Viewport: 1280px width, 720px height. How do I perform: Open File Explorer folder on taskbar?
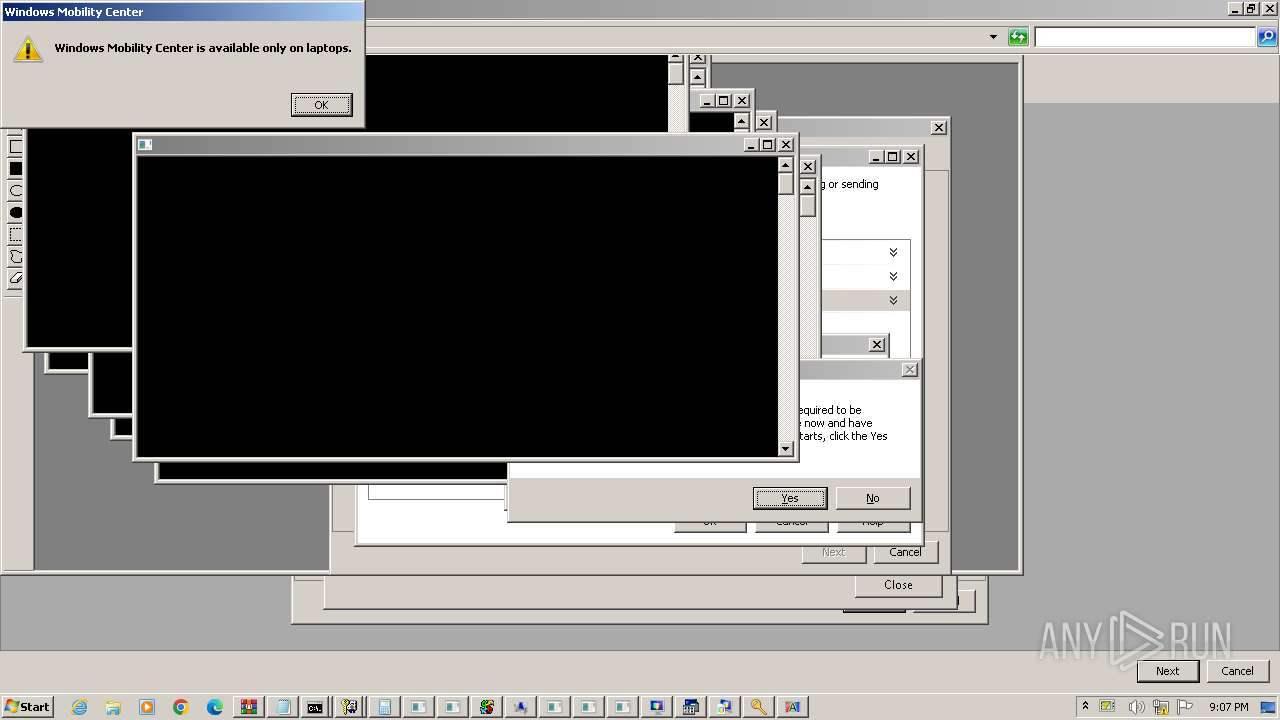pyautogui.click(x=113, y=707)
